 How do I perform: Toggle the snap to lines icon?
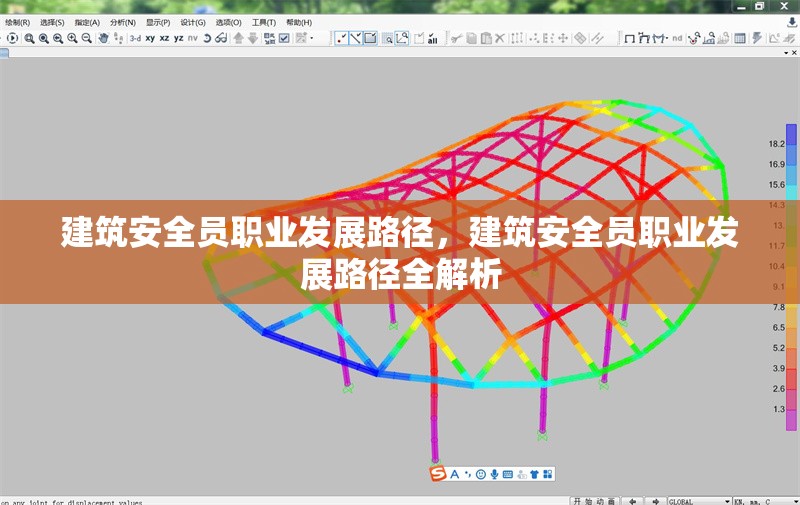point(356,38)
